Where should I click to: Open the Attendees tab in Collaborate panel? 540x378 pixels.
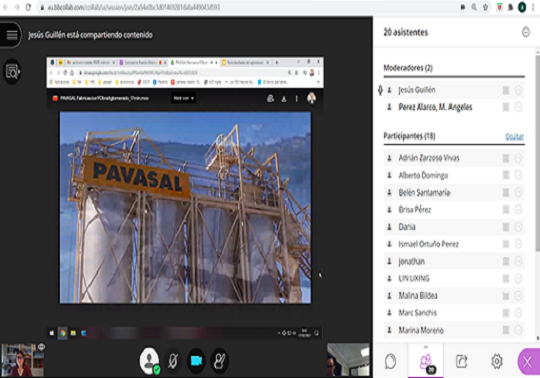(x=426, y=362)
